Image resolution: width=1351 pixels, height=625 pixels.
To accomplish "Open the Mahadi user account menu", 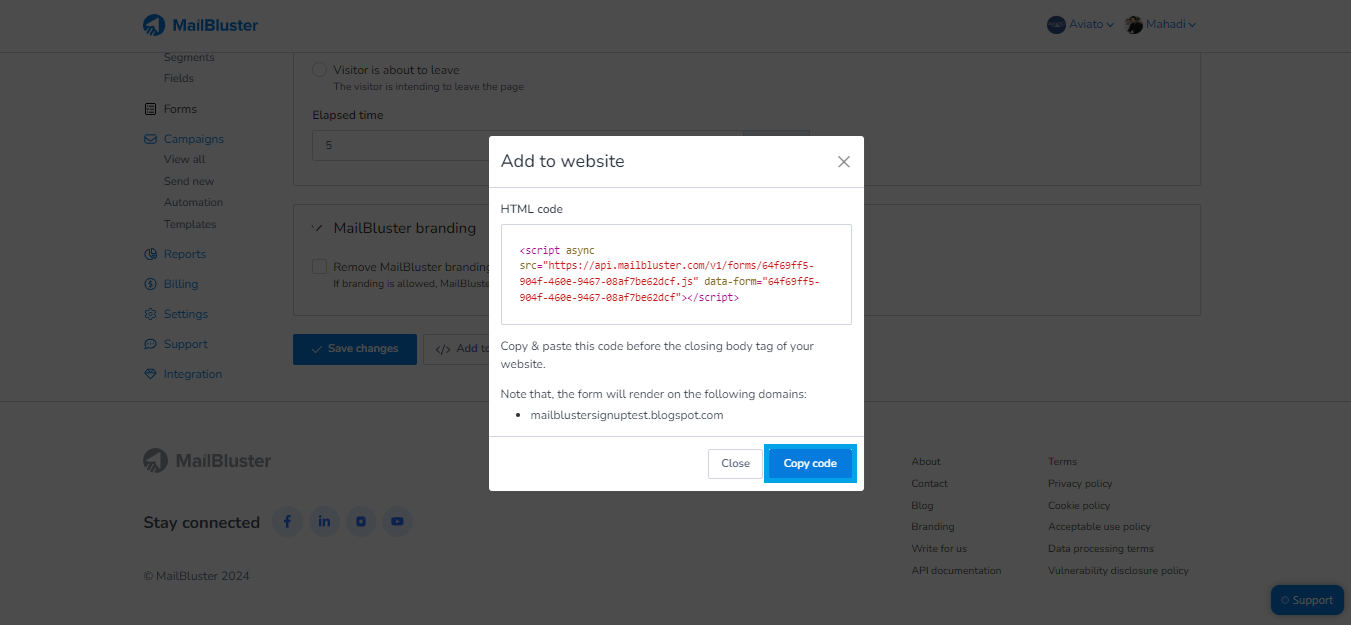I will coord(1160,25).
